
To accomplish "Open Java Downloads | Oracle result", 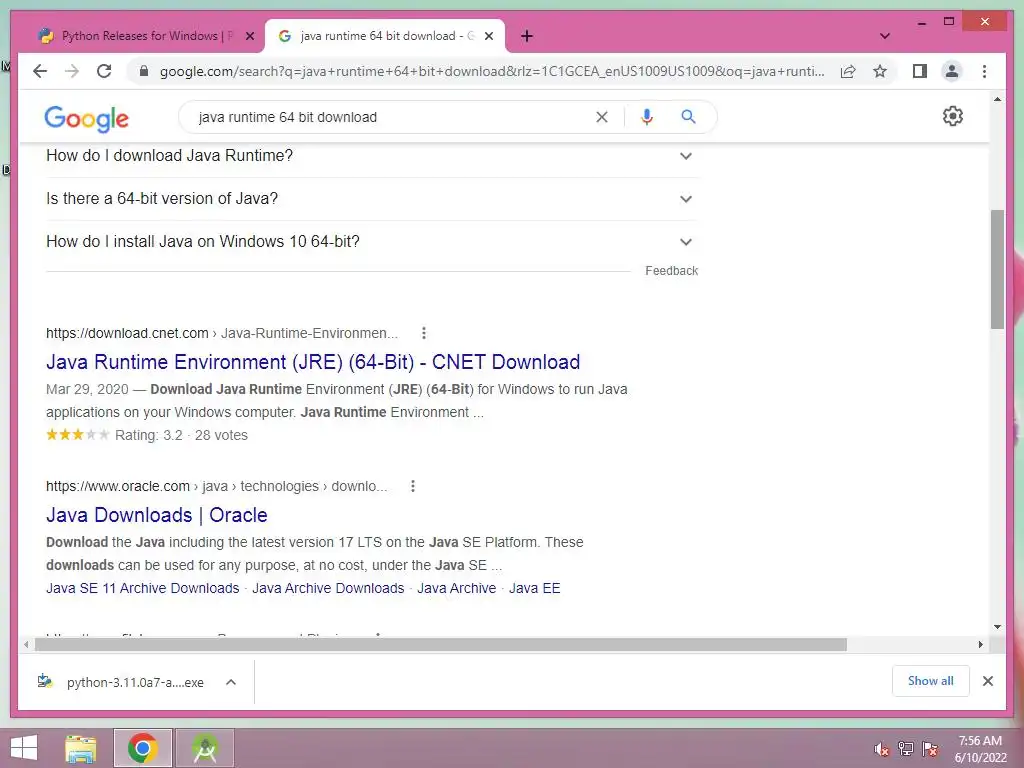I will [x=157, y=515].
